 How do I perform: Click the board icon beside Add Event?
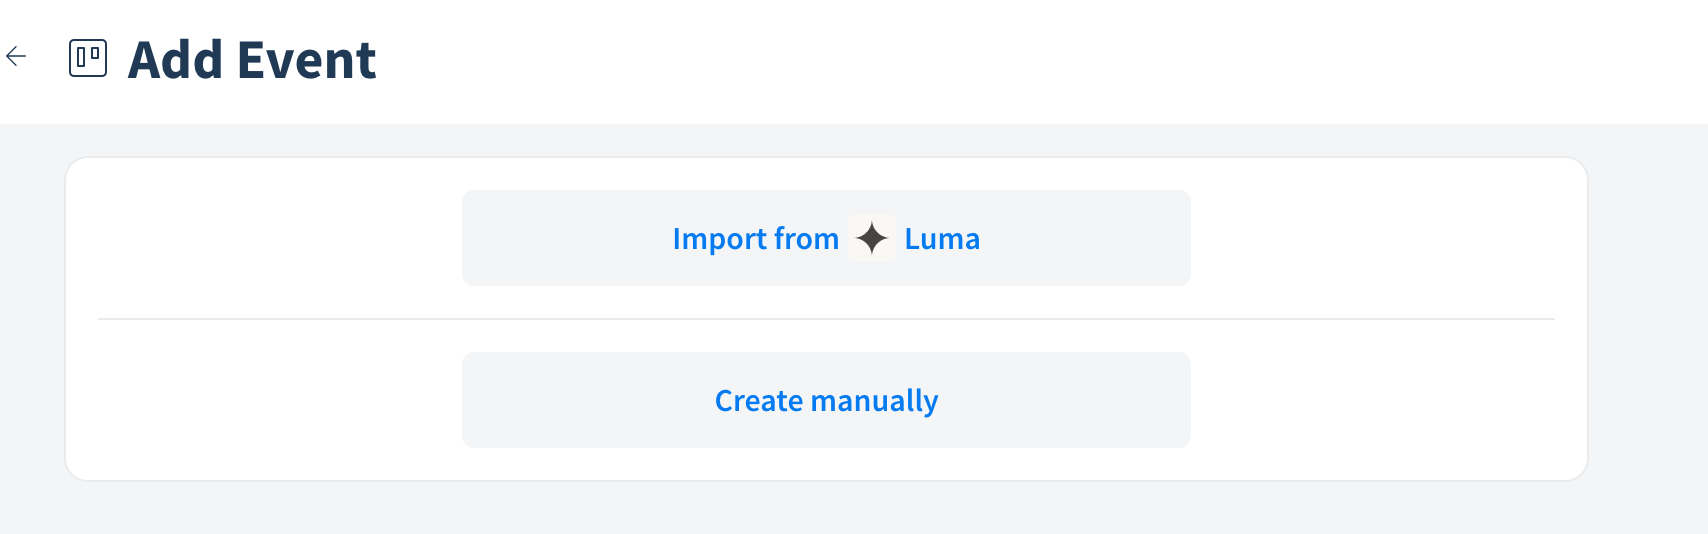pyautogui.click(x=88, y=58)
